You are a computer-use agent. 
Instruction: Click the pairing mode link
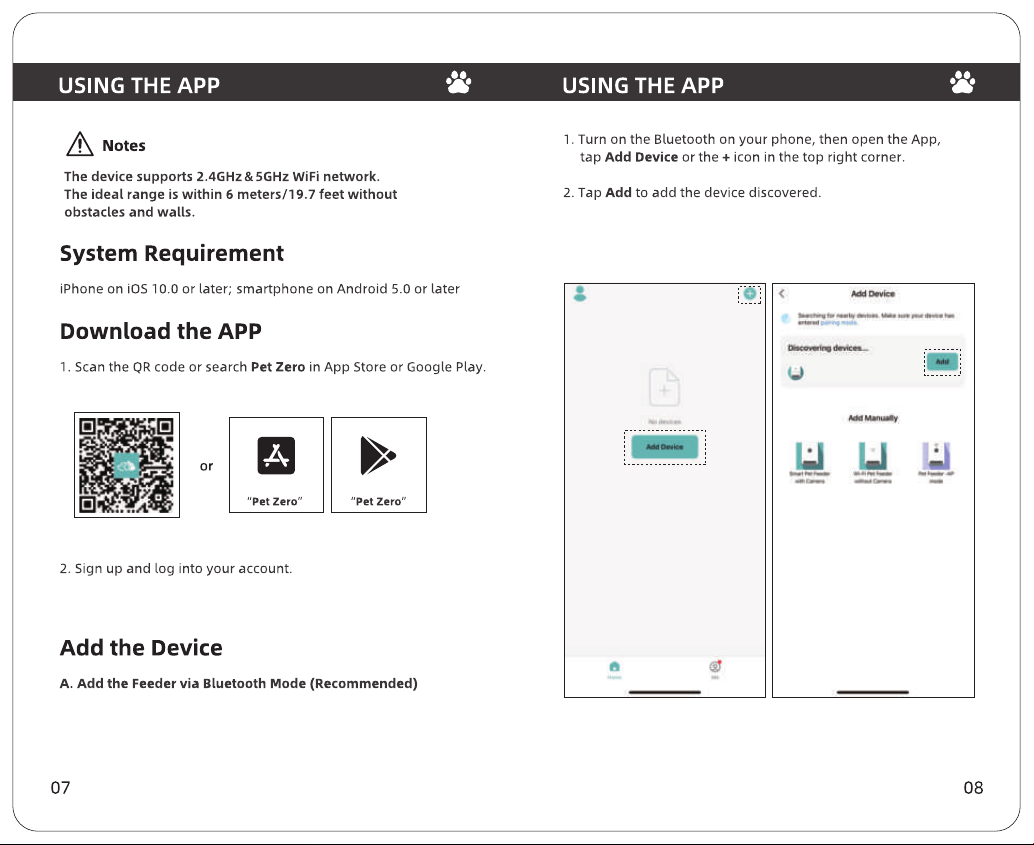[839, 323]
